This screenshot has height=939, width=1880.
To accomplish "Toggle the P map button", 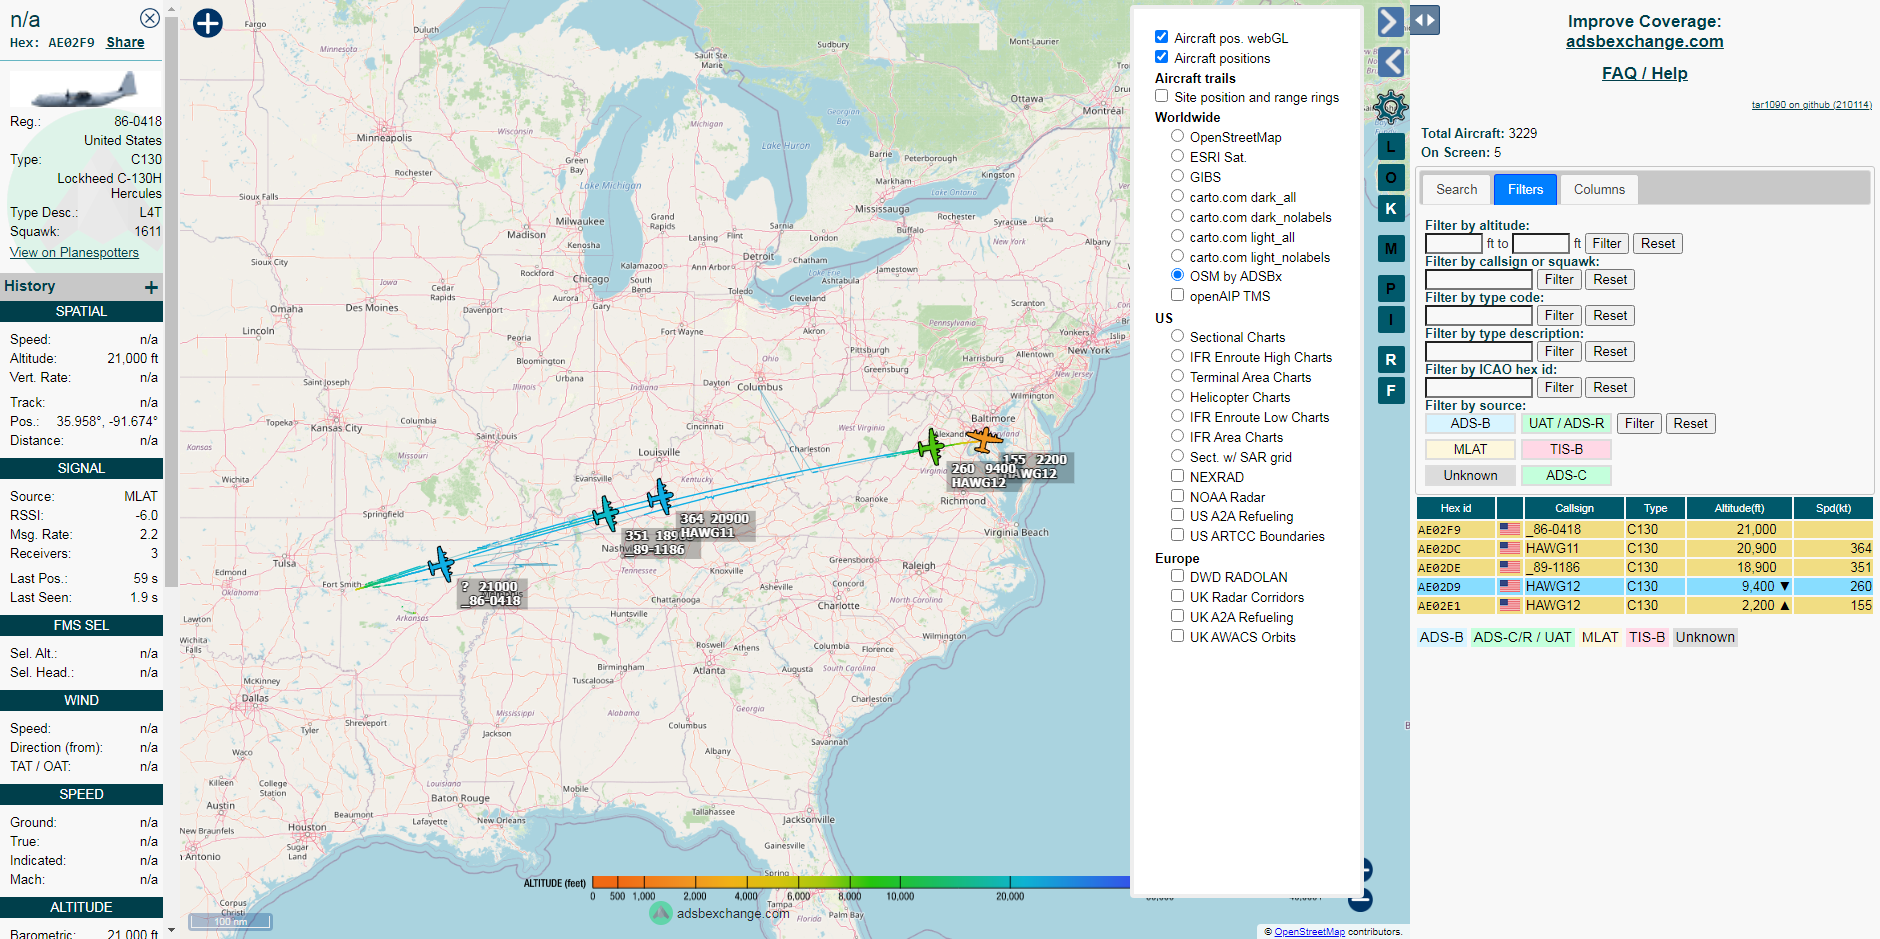I will (x=1391, y=289).
